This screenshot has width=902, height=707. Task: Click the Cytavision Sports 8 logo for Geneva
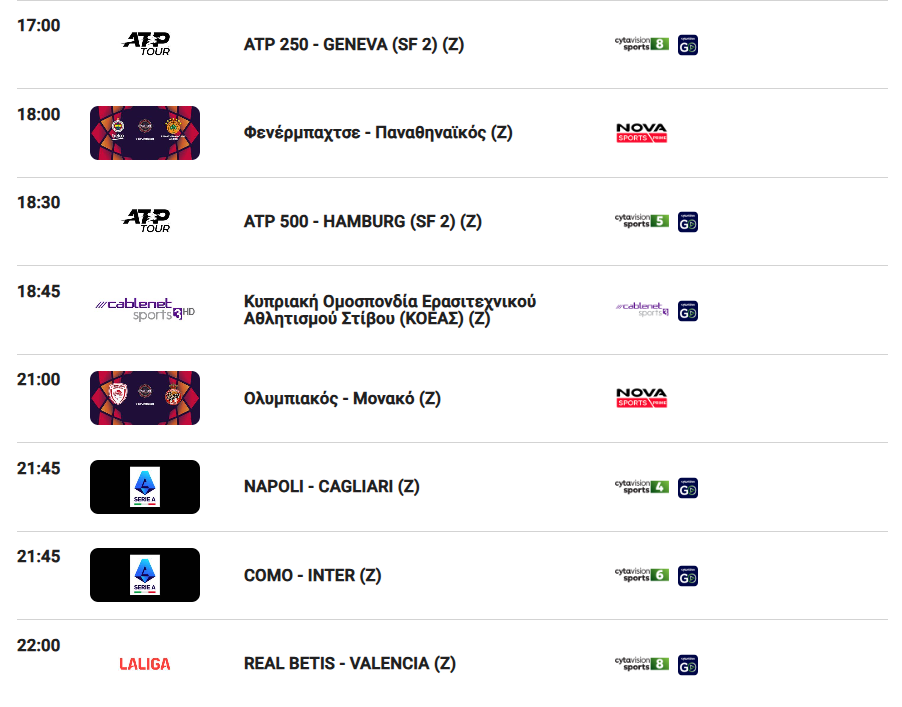tap(641, 44)
